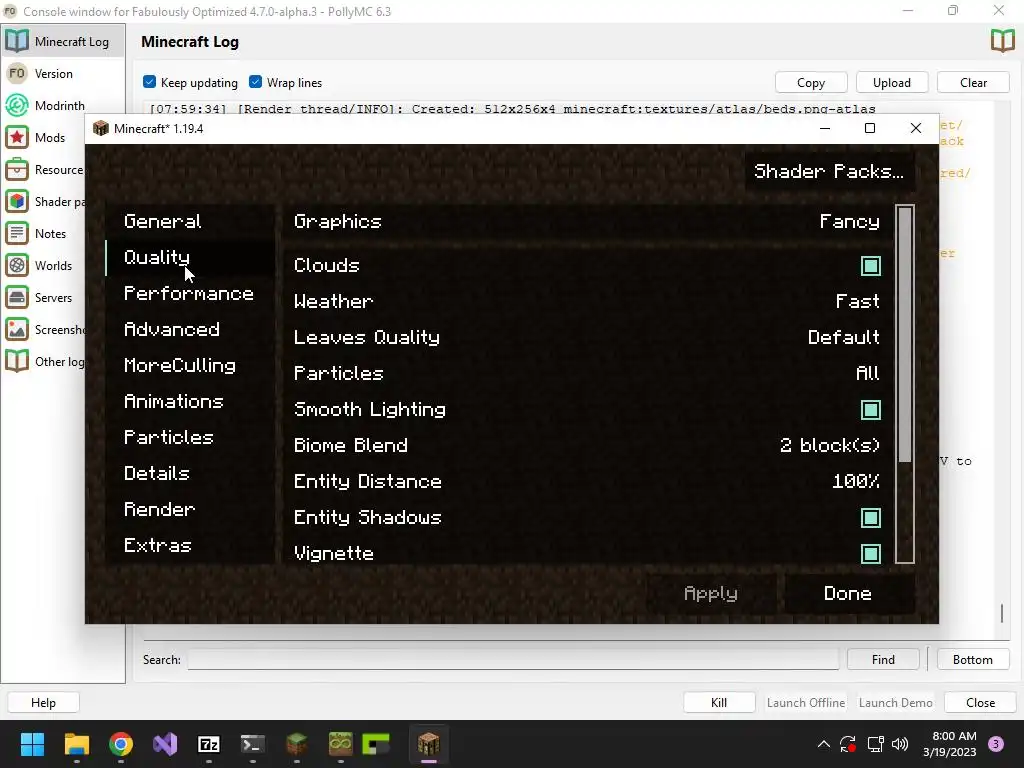Adjust Entity Distance 100% slider
Screen dimensions: 1024x768
coord(586,481)
